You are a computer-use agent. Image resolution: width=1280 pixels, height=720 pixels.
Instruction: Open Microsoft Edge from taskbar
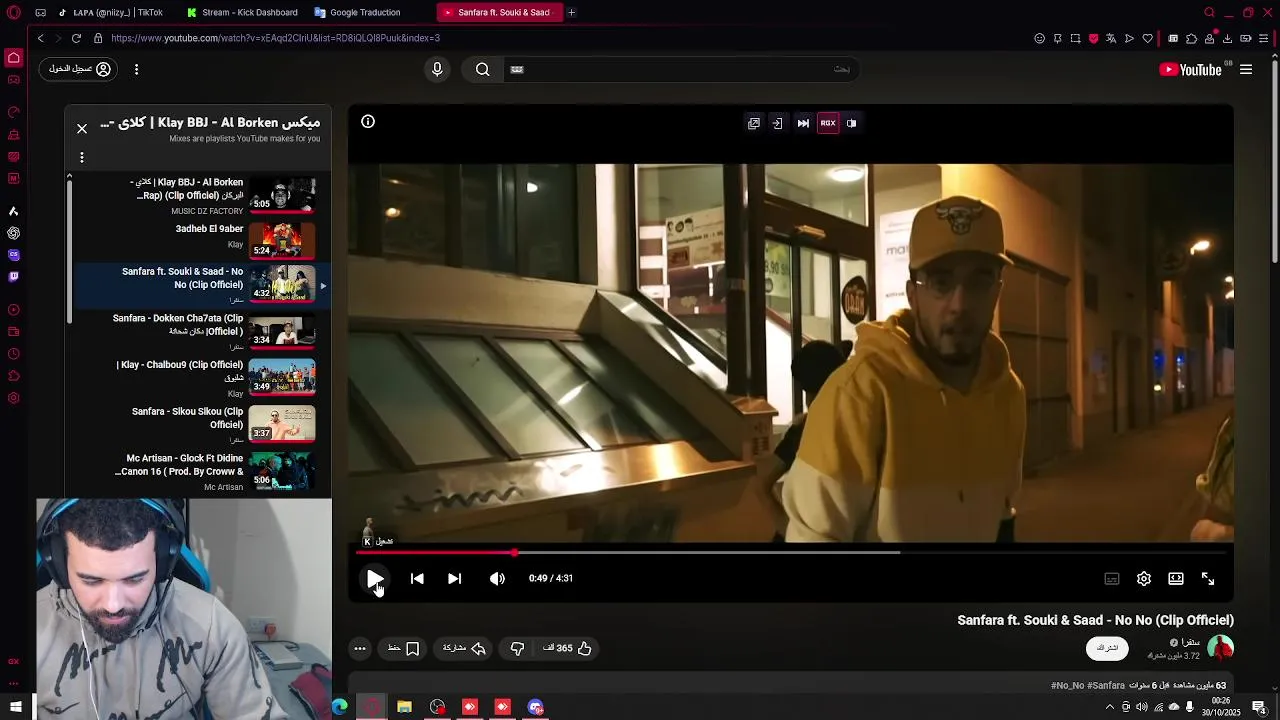tap(340, 707)
